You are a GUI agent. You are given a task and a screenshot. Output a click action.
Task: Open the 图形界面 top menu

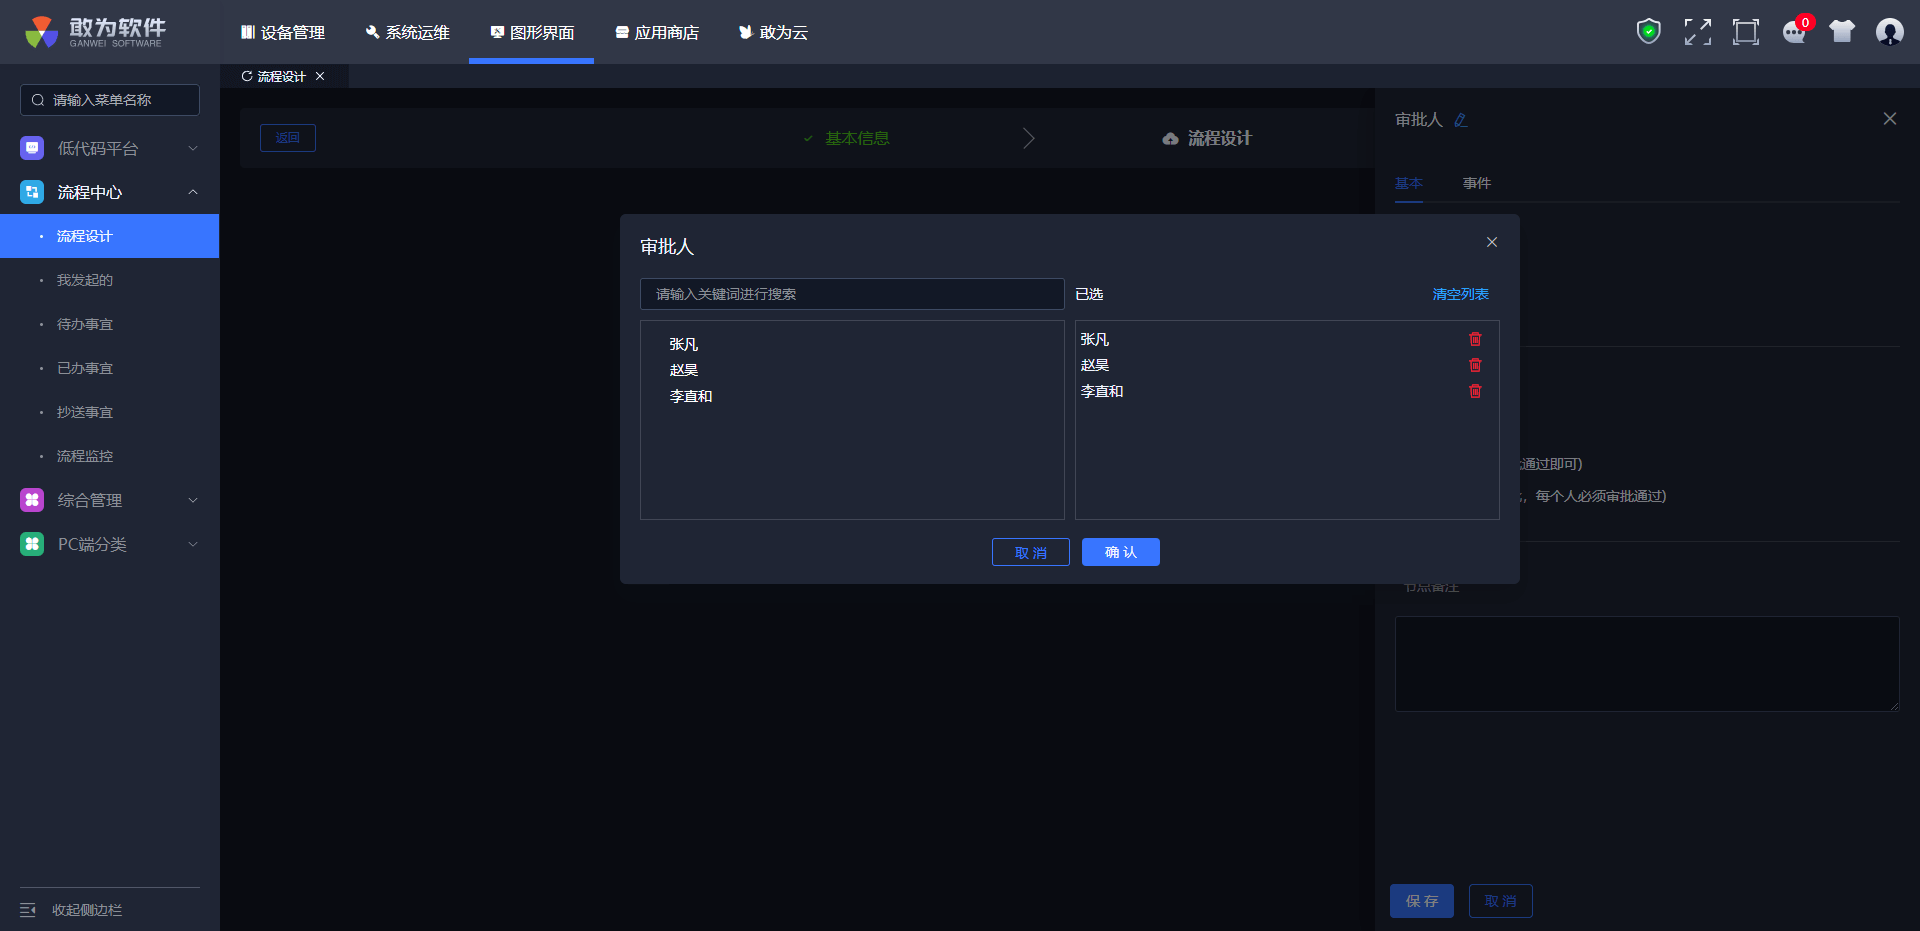[x=532, y=32]
